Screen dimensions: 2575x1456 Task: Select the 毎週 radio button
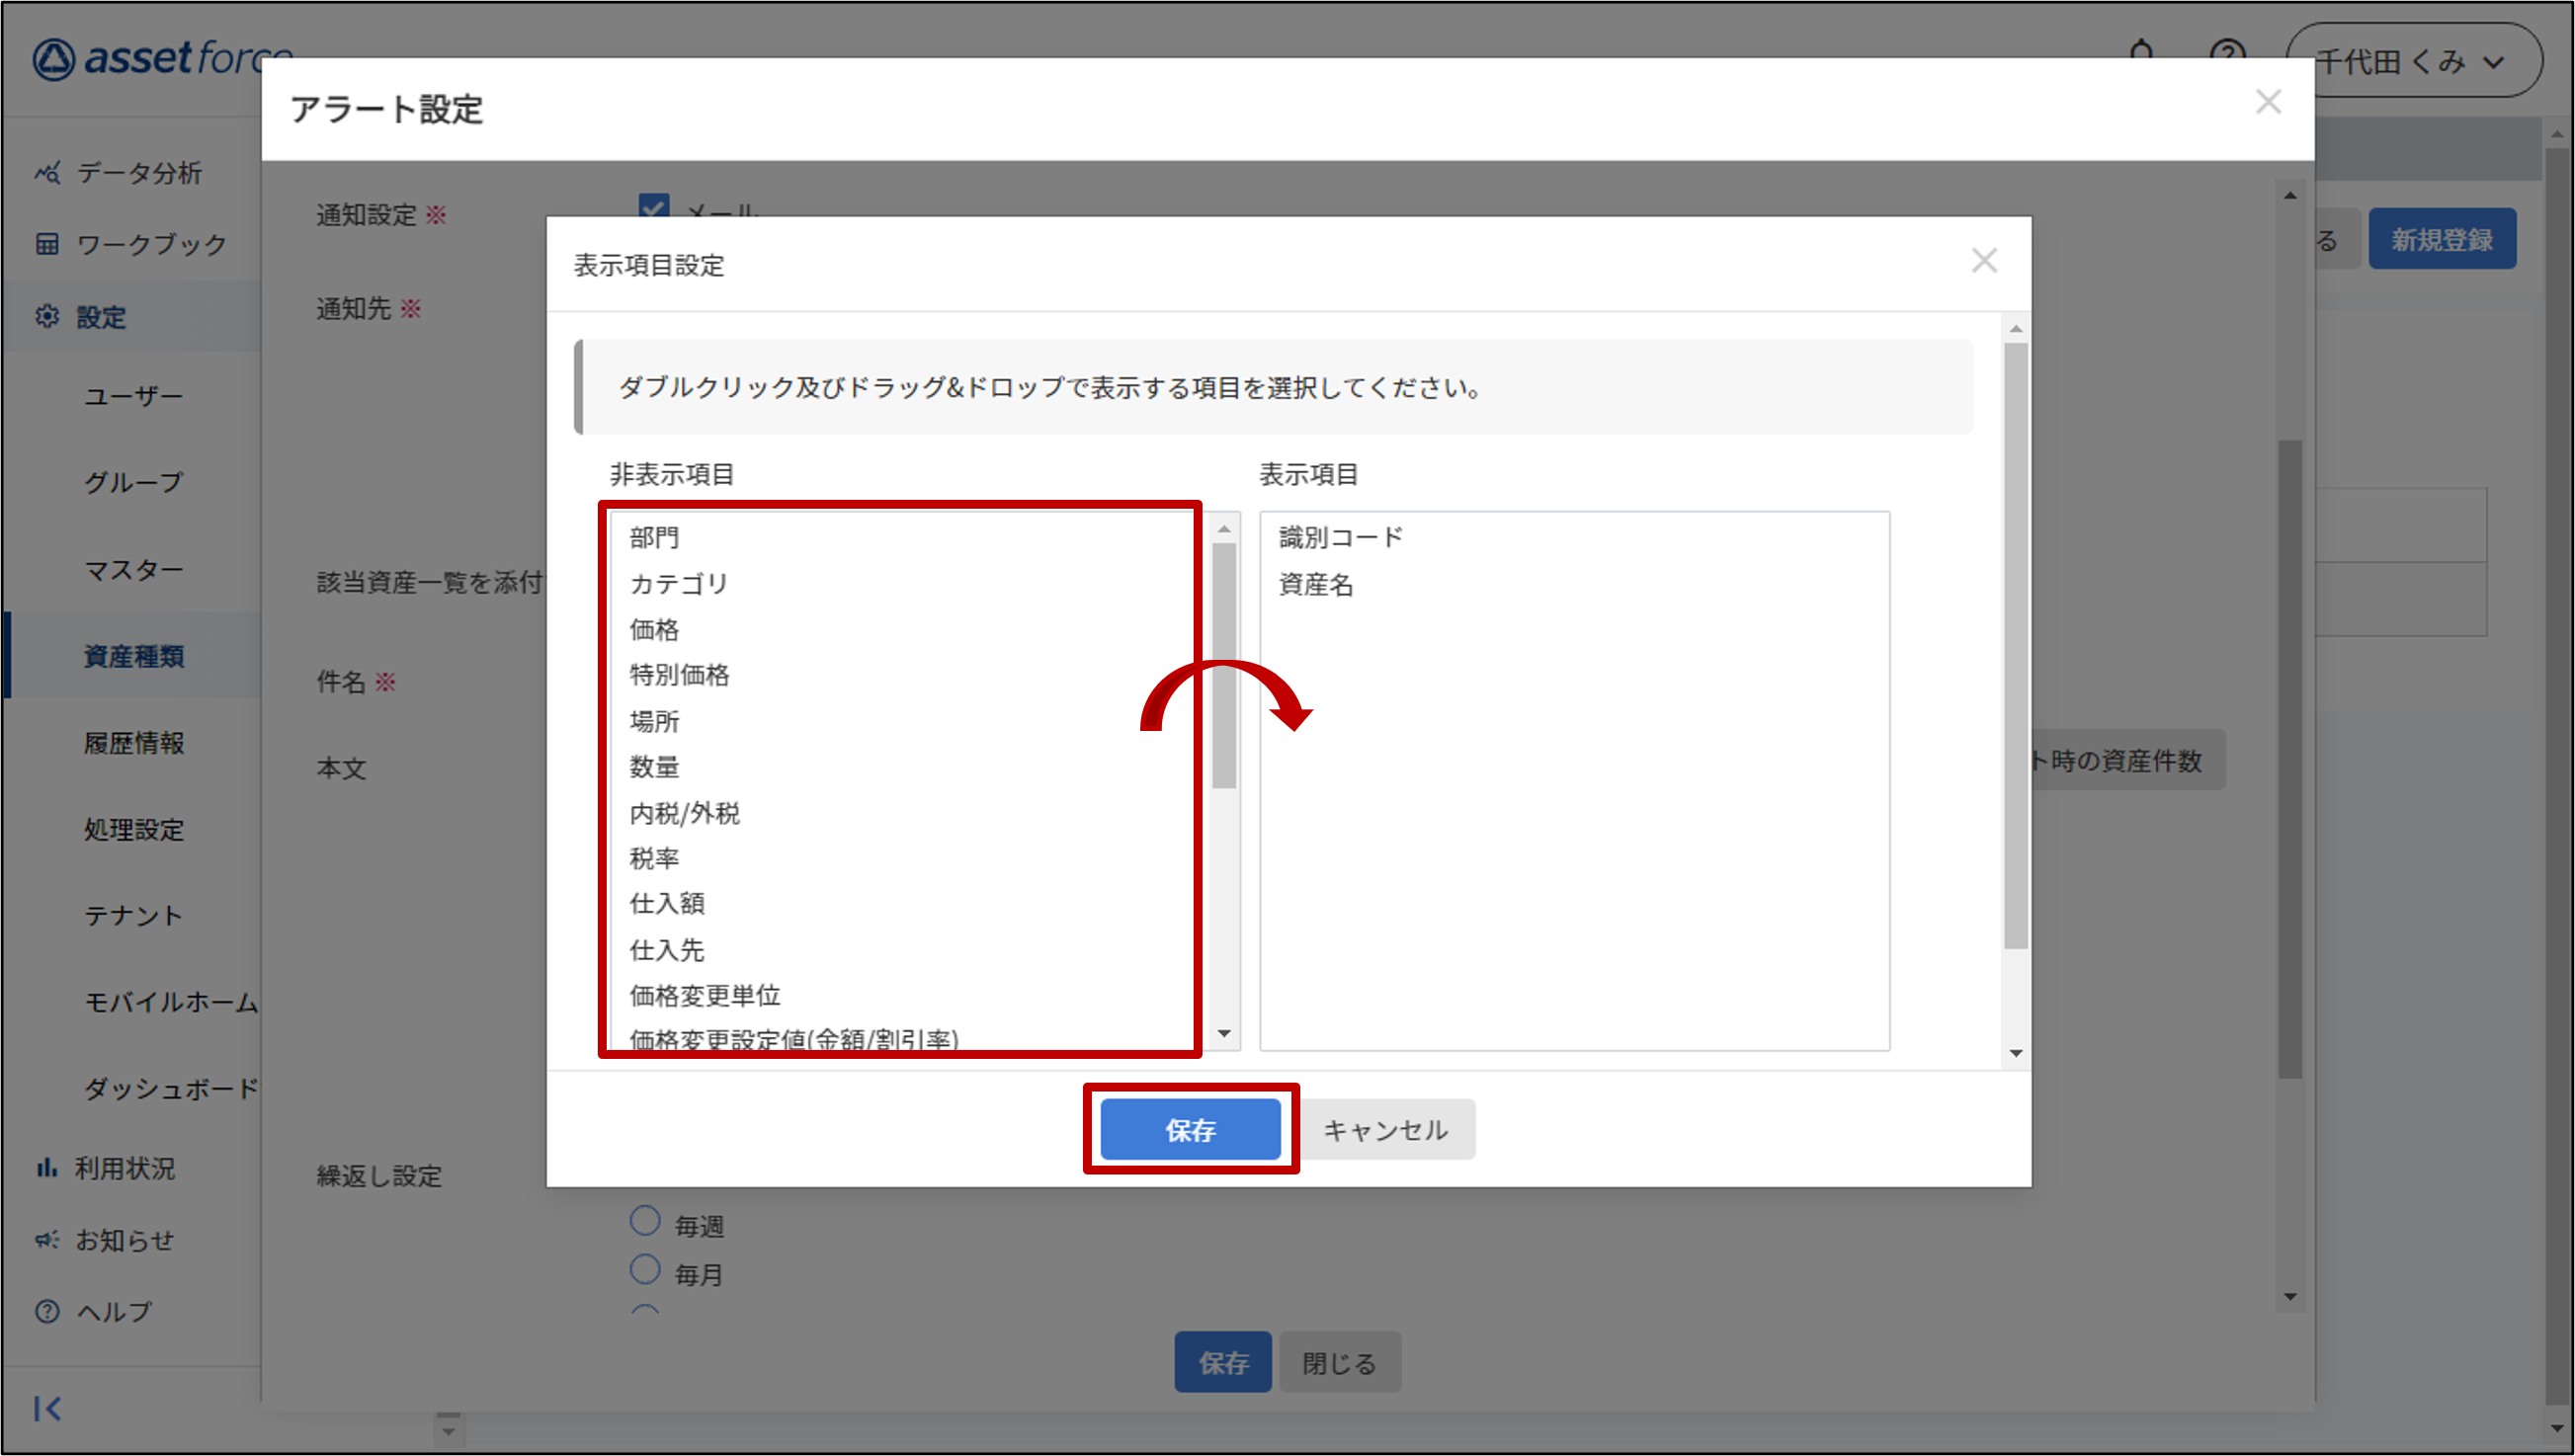645,1221
